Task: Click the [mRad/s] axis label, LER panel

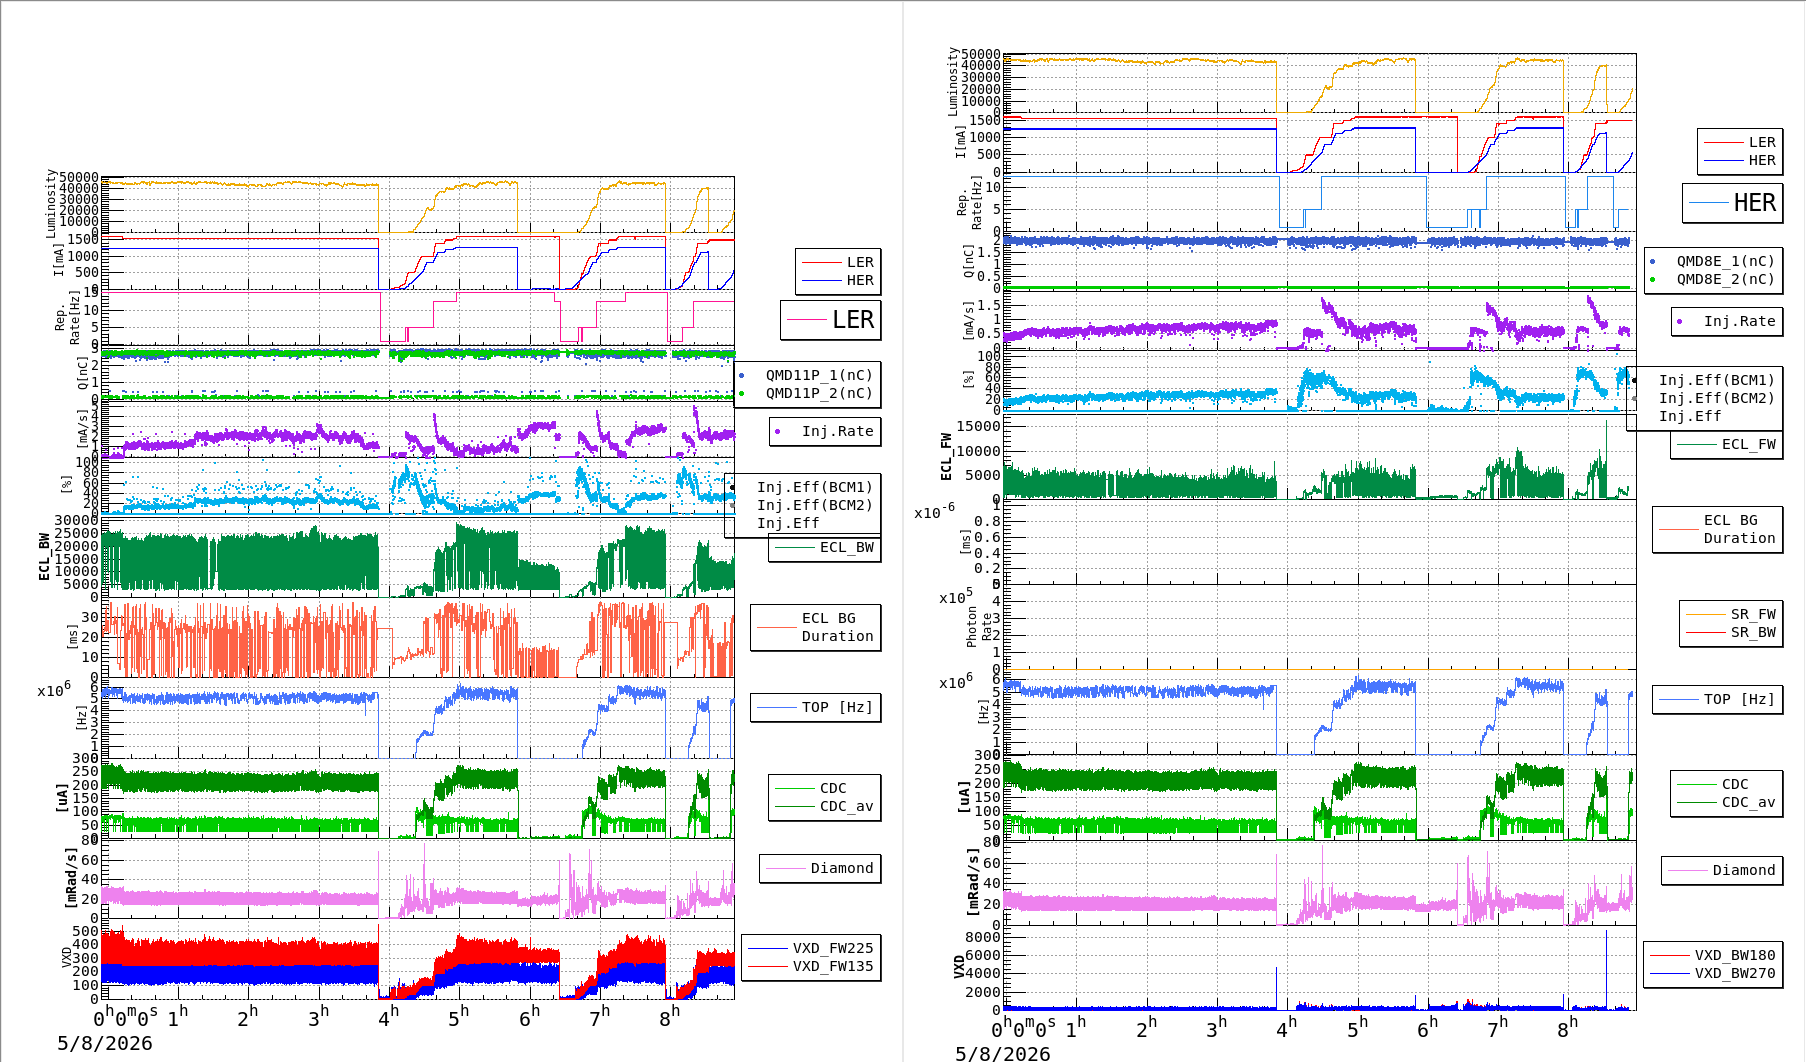Action: point(70,878)
